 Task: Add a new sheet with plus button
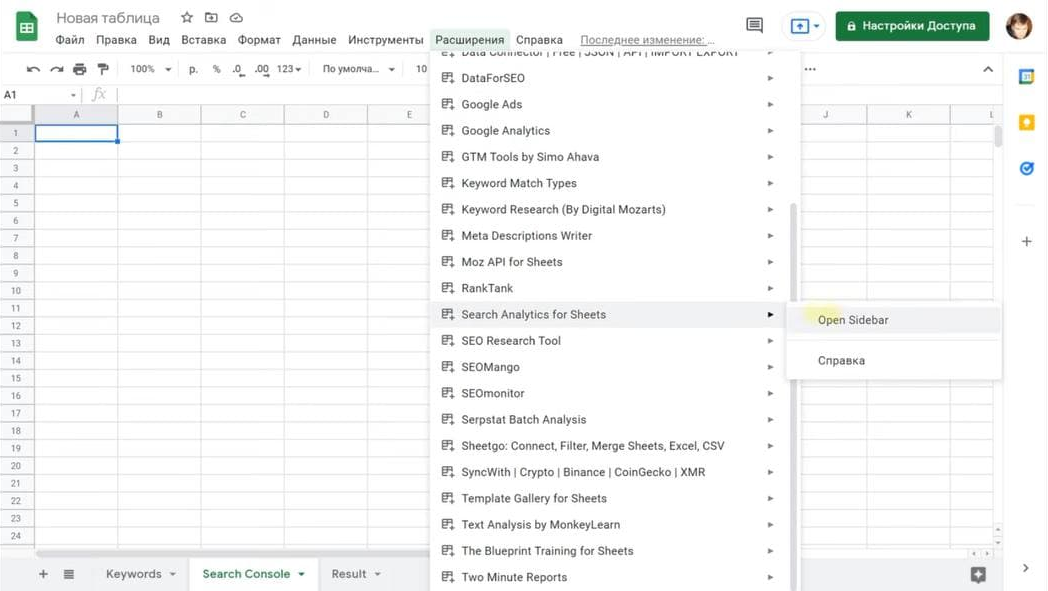(x=43, y=574)
